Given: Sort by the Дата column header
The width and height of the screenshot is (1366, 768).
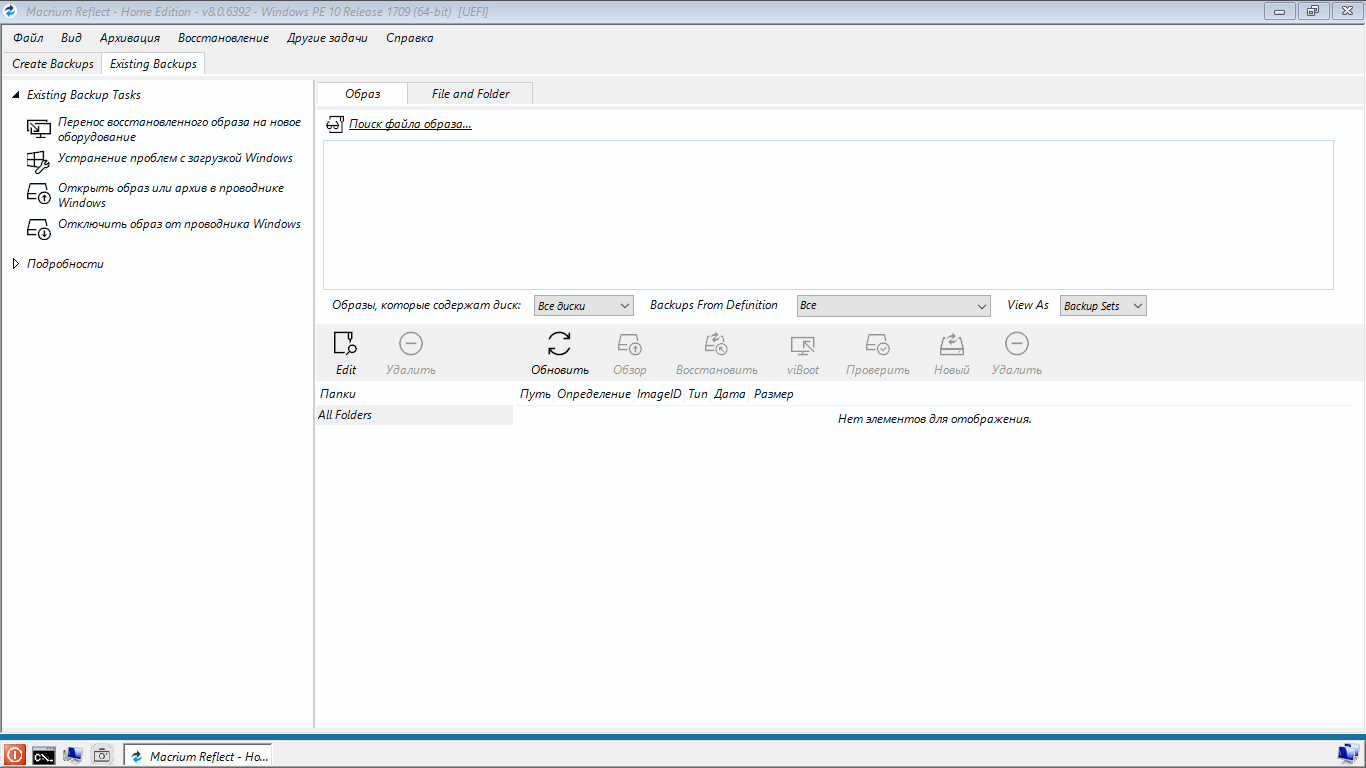Looking at the screenshot, I should point(730,394).
